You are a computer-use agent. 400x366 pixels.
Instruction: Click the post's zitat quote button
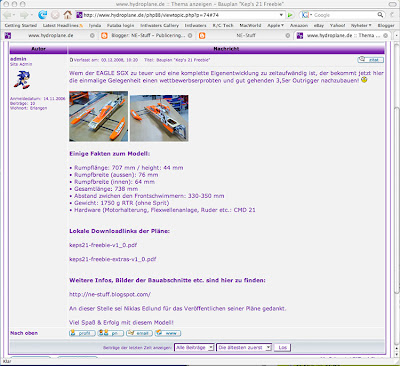click(371, 60)
